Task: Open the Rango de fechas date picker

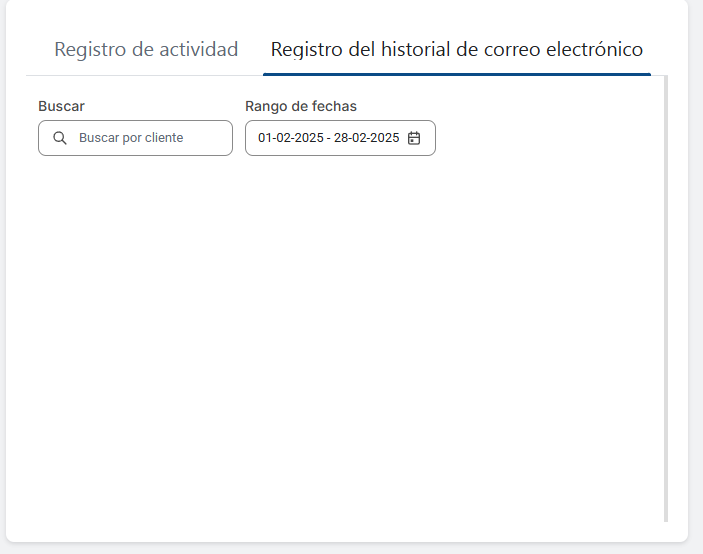Action: (x=340, y=138)
